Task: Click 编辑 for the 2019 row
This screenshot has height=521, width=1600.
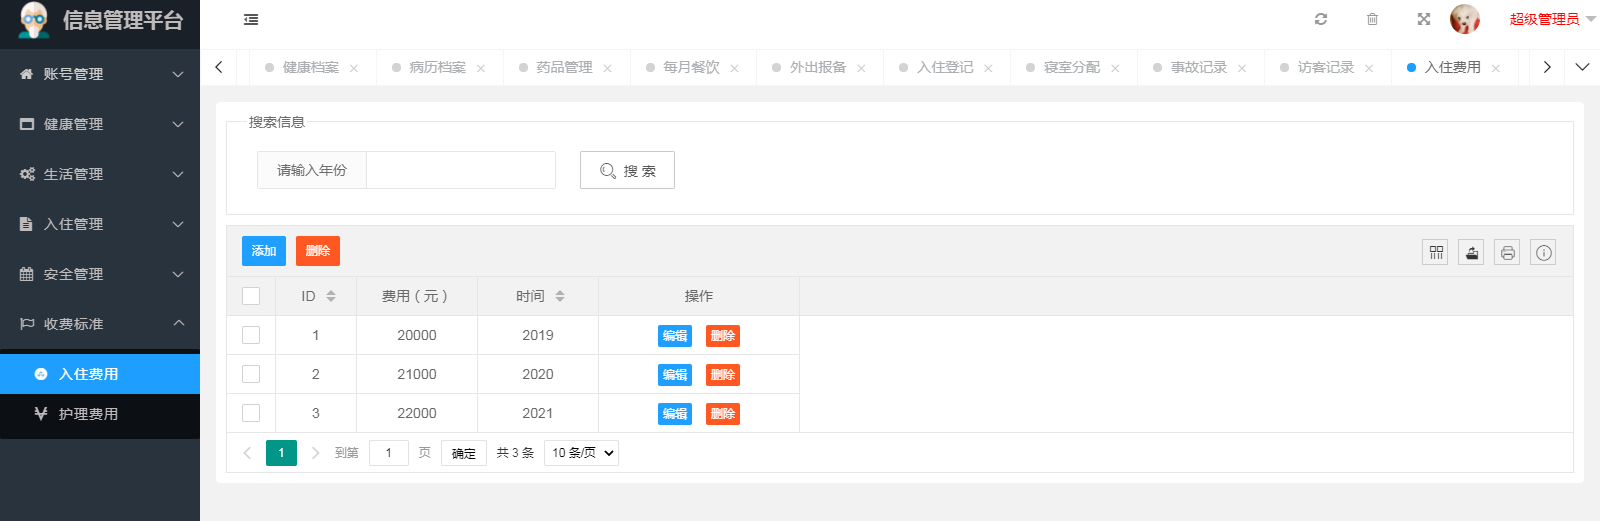Action: pos(675,336)
